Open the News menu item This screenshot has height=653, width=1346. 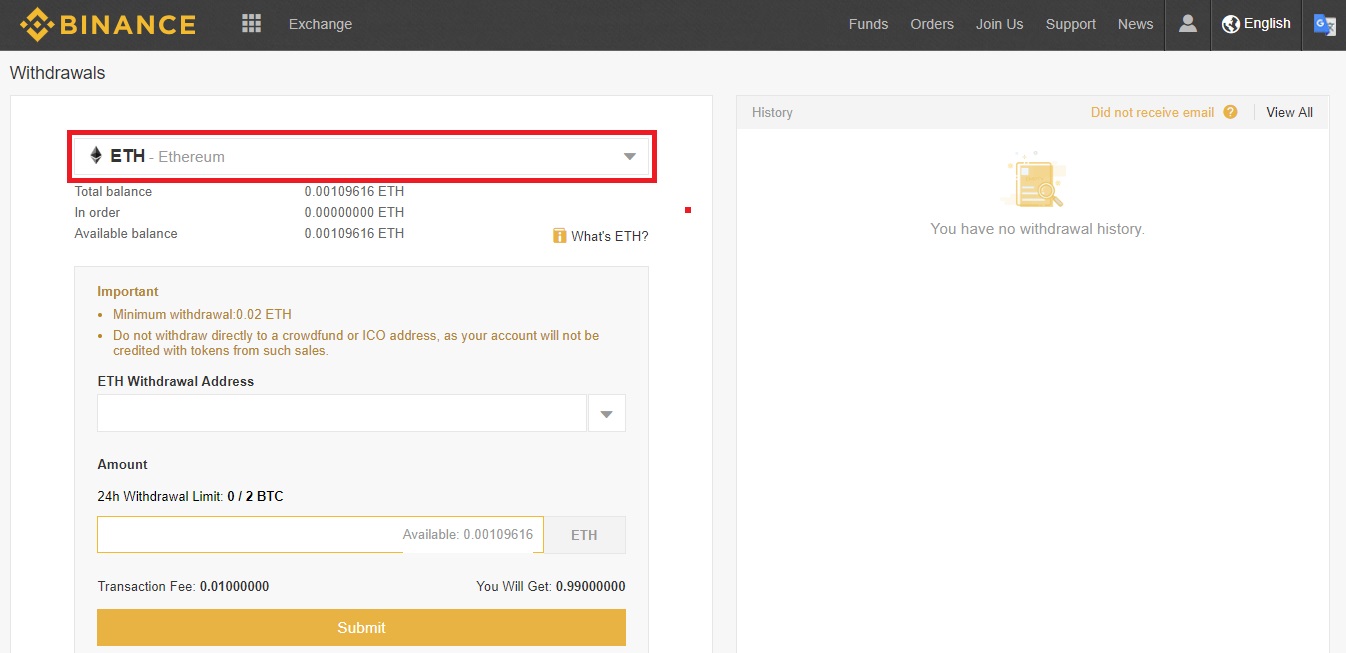(1136, 24)
